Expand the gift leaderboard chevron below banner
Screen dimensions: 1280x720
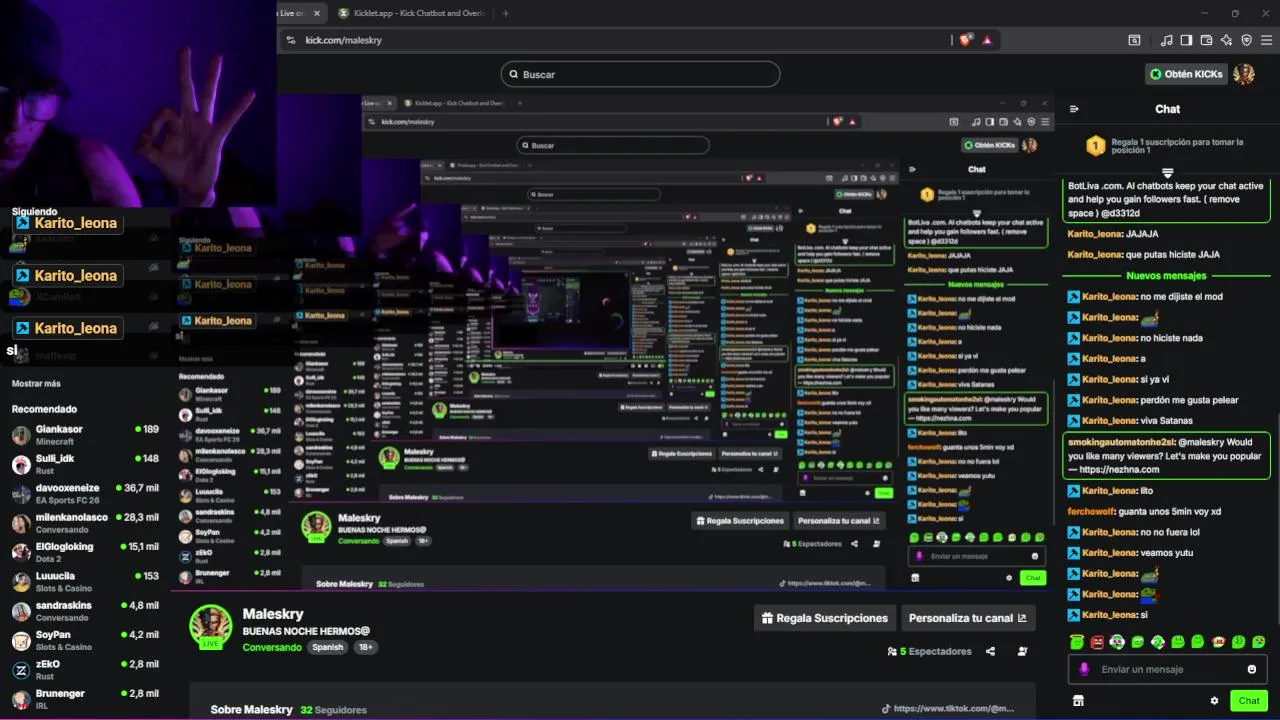pos(1167,173)
